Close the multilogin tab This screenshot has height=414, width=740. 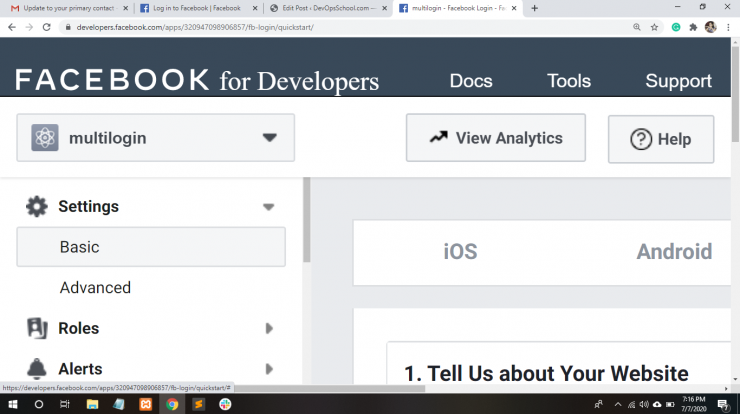click(514, 8)
